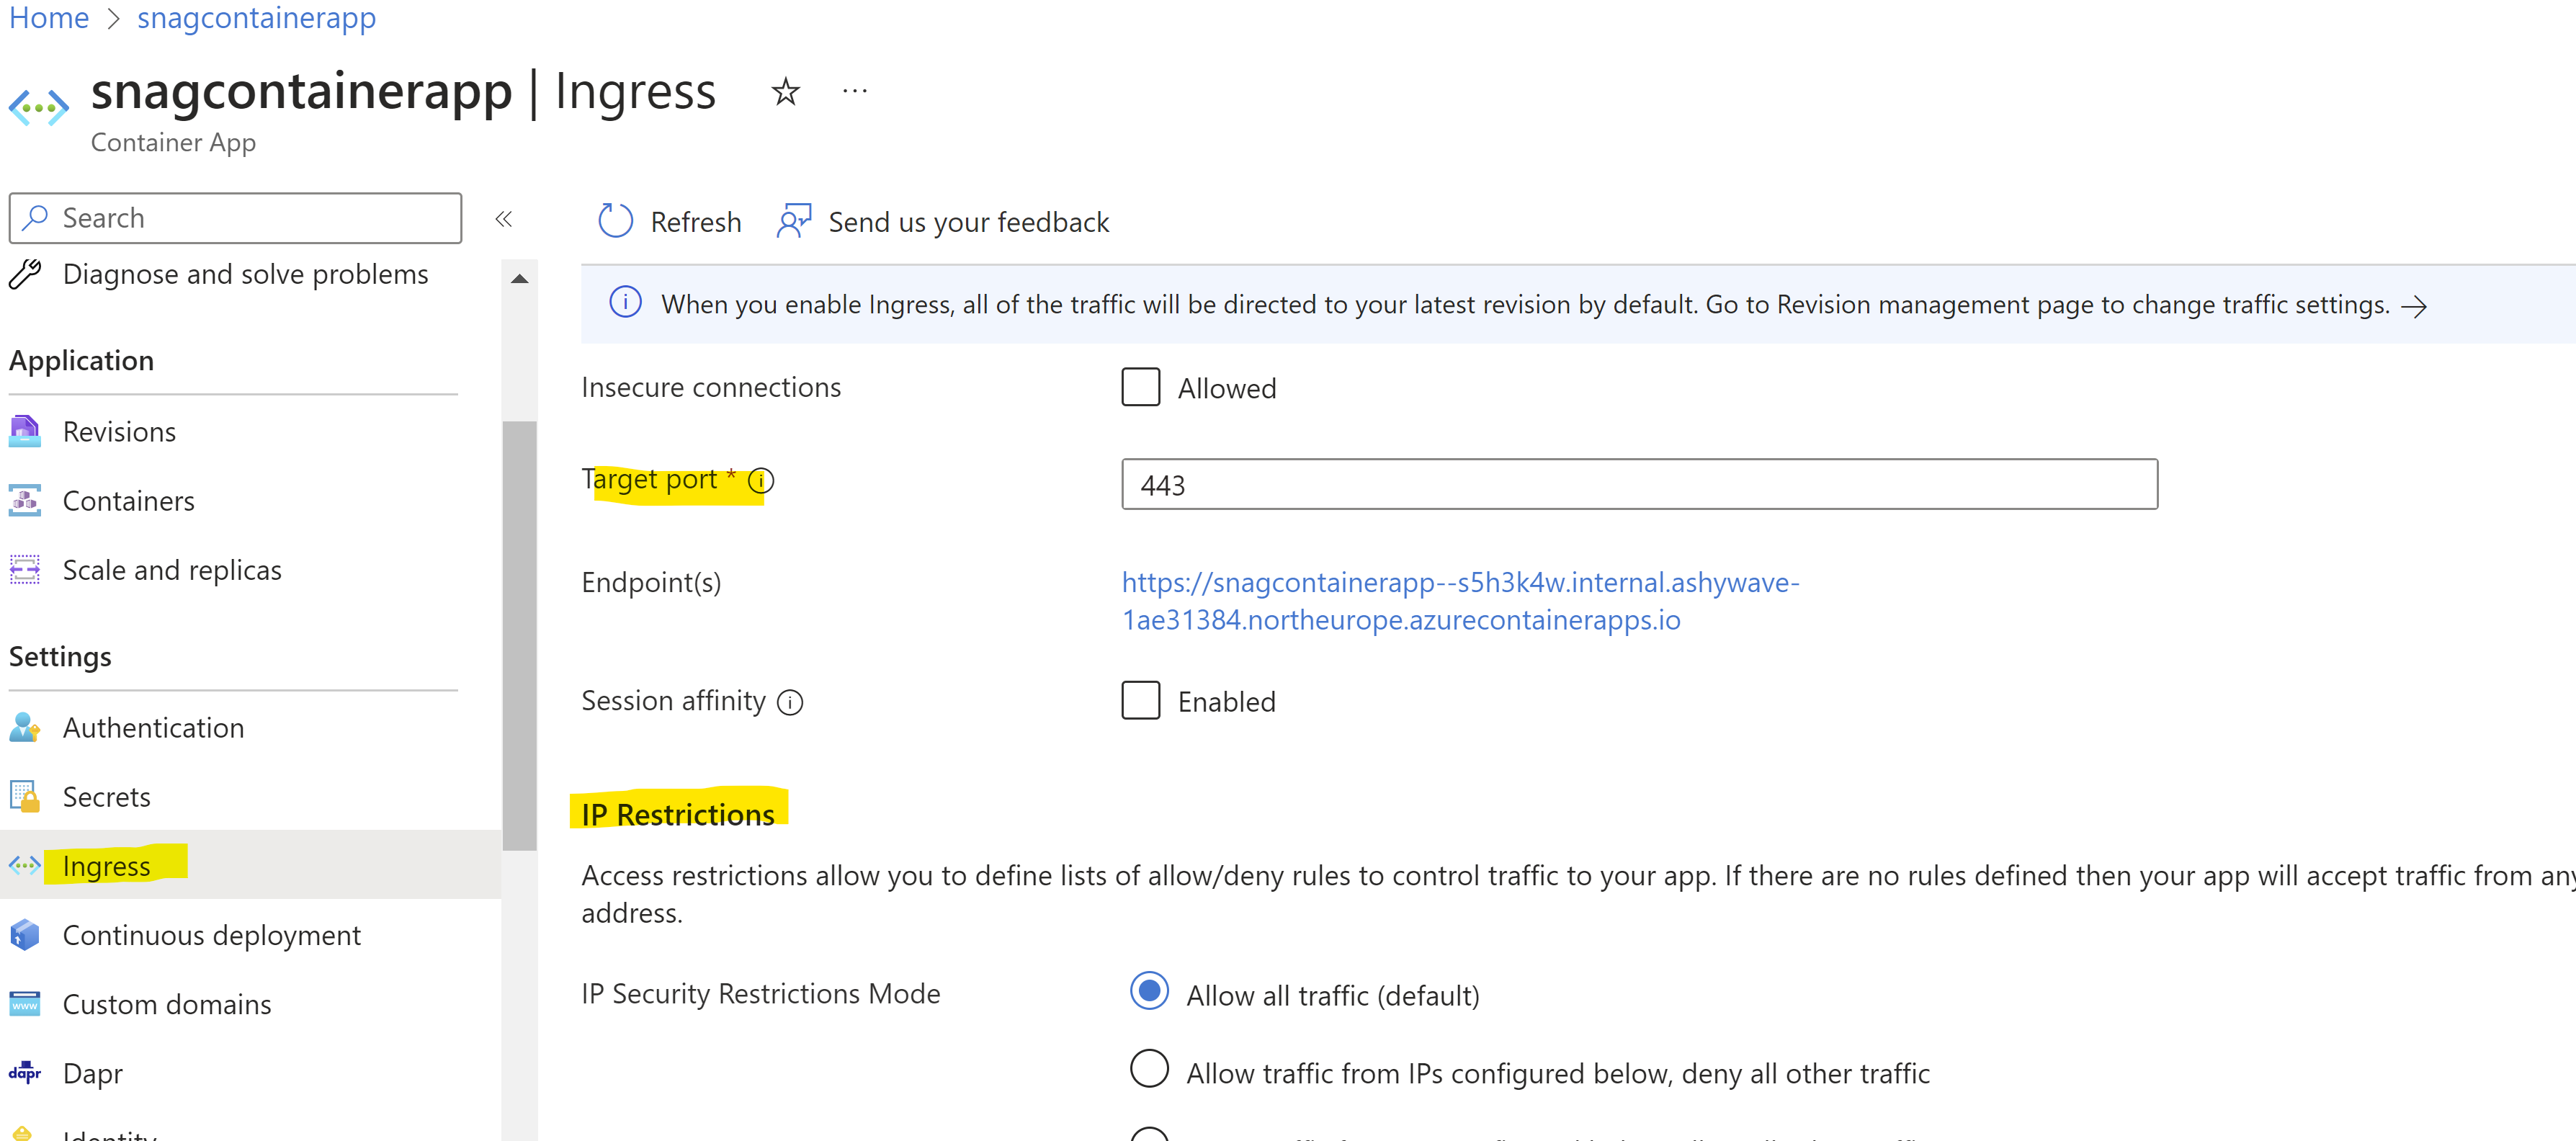Click the Endpoint(s) label
2576x1141 pixels.
point(651,583)
